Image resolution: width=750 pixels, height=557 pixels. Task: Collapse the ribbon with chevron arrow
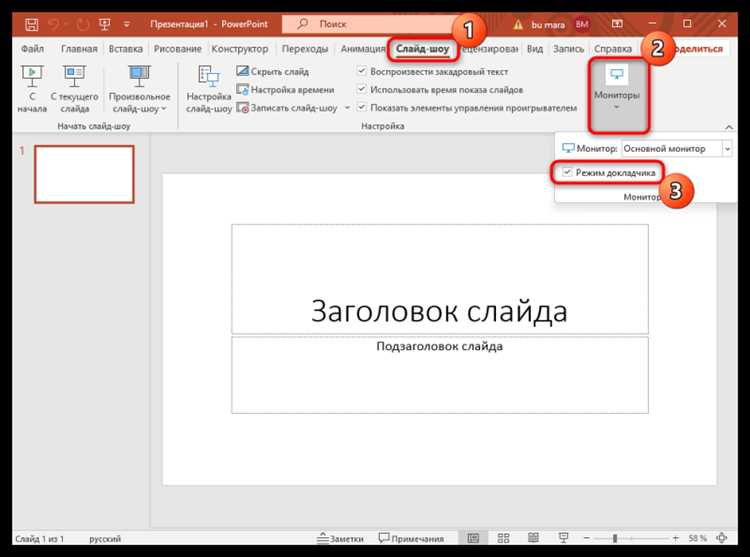[728, 127]
